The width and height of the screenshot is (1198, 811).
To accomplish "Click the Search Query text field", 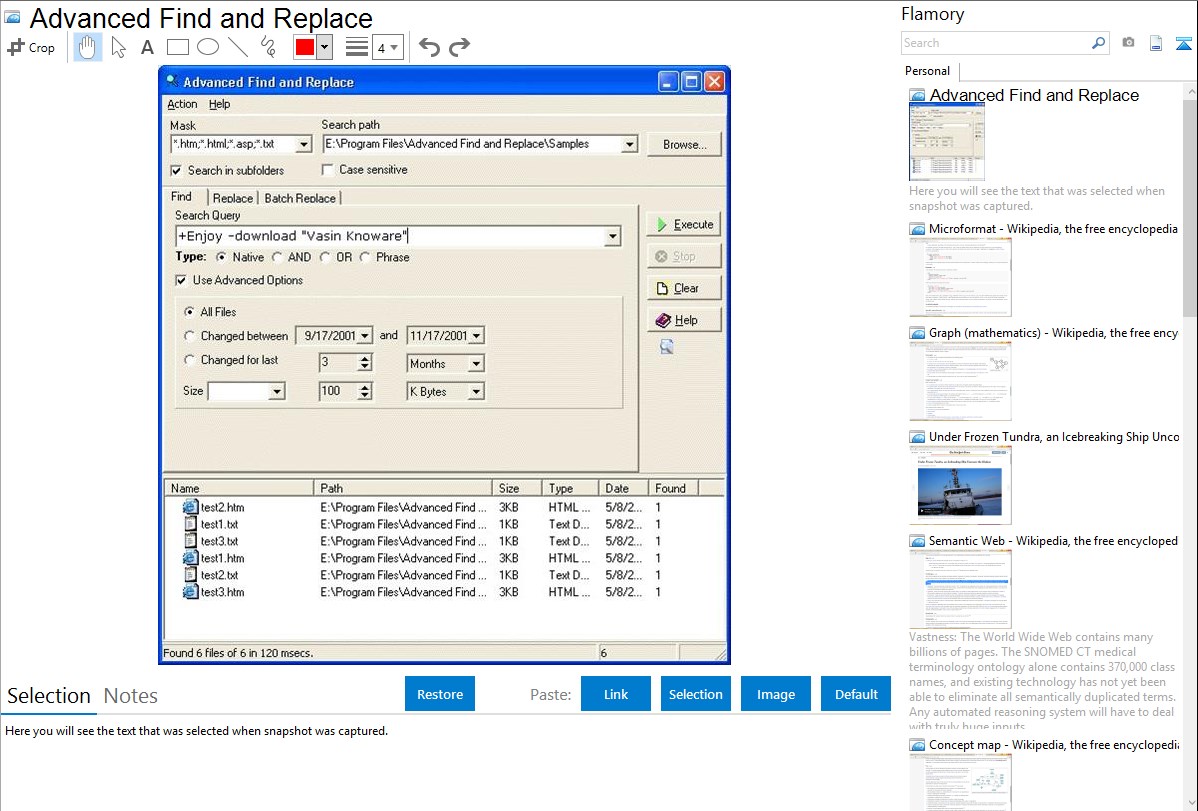I will pos(390,237).
